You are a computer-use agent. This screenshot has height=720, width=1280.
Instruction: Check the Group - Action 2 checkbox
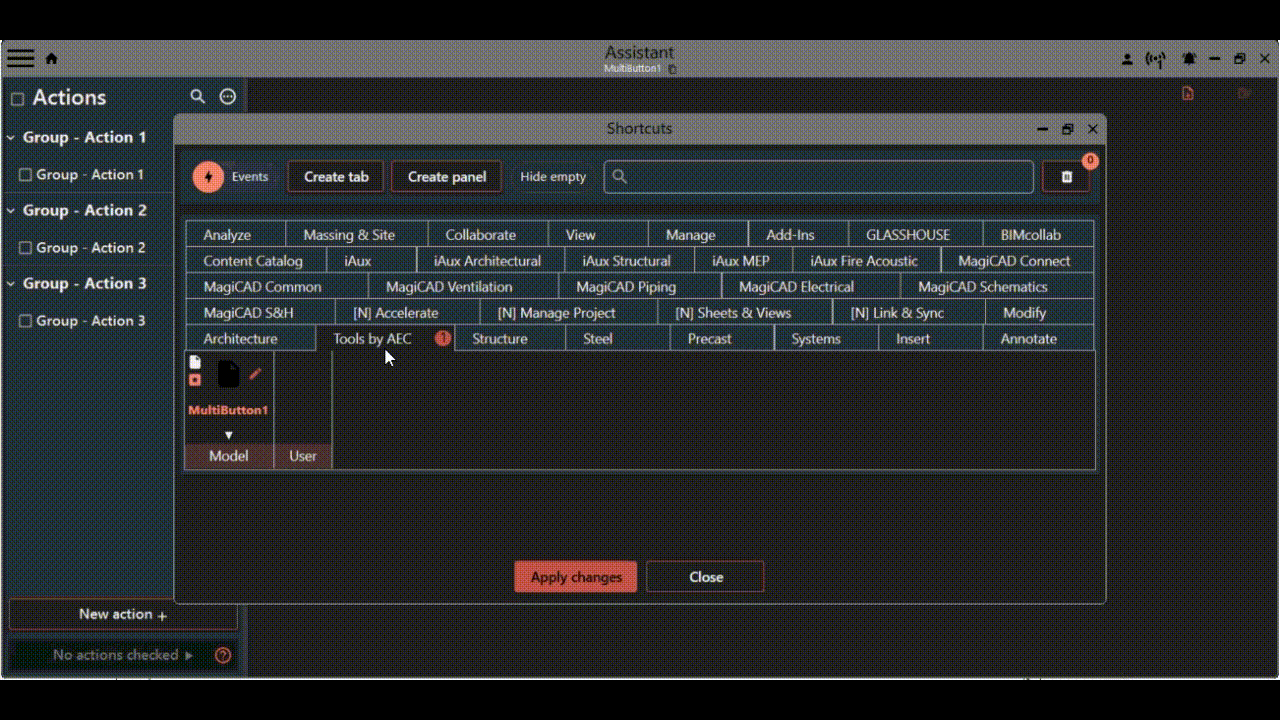tap(26, 248)
